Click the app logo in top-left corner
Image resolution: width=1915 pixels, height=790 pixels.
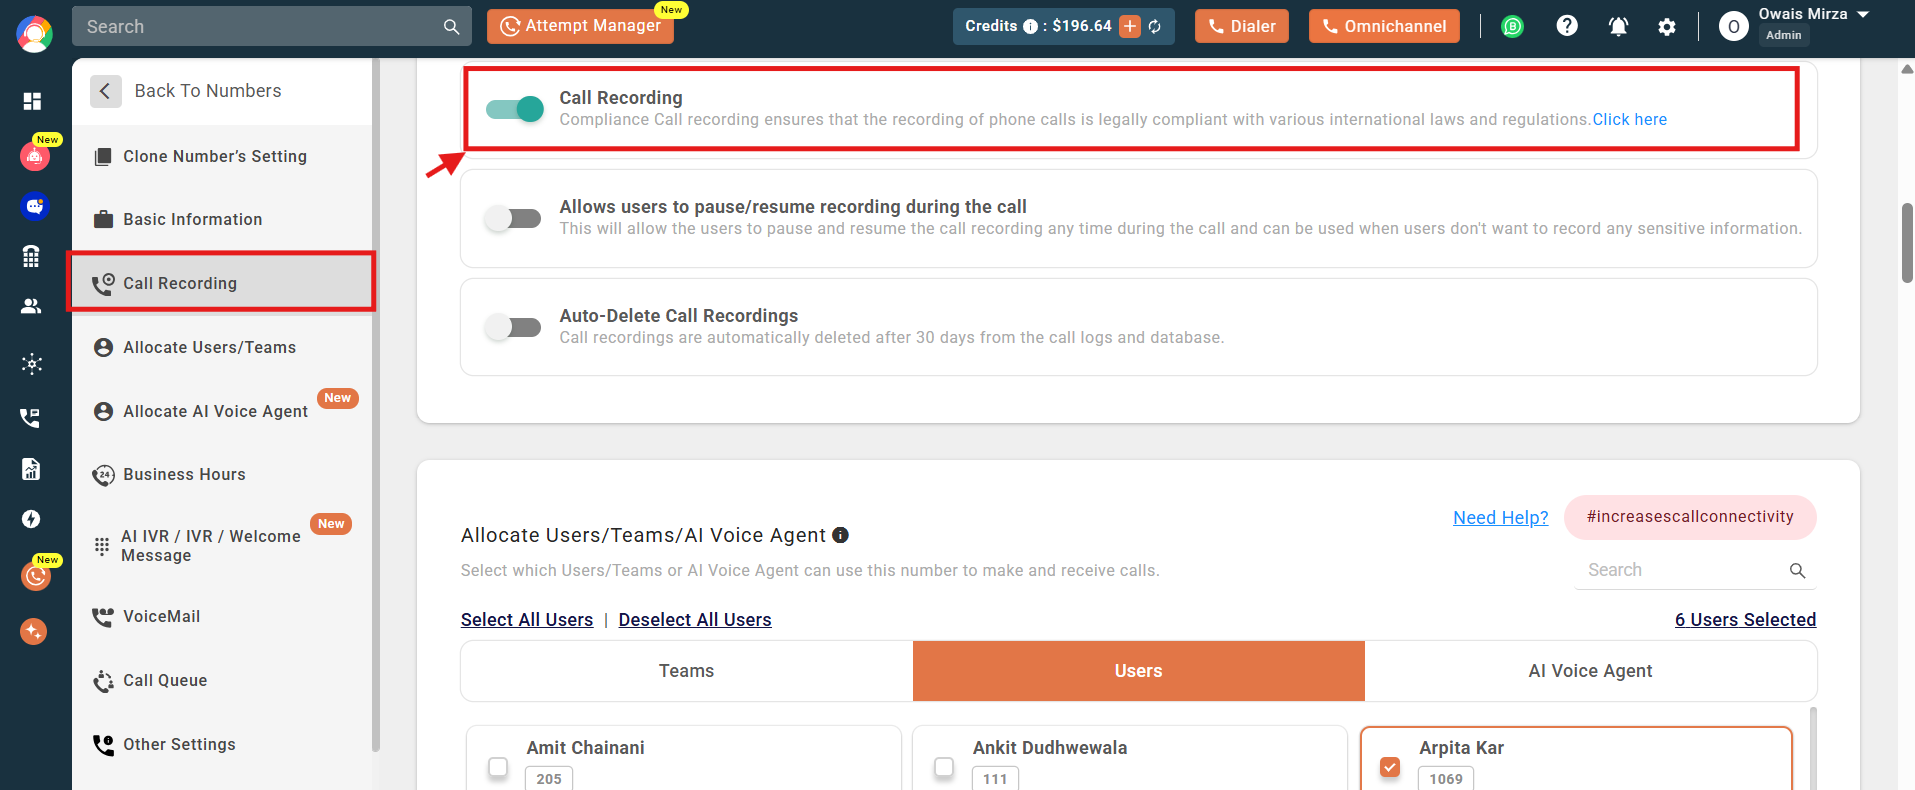[x=35, y=34]
